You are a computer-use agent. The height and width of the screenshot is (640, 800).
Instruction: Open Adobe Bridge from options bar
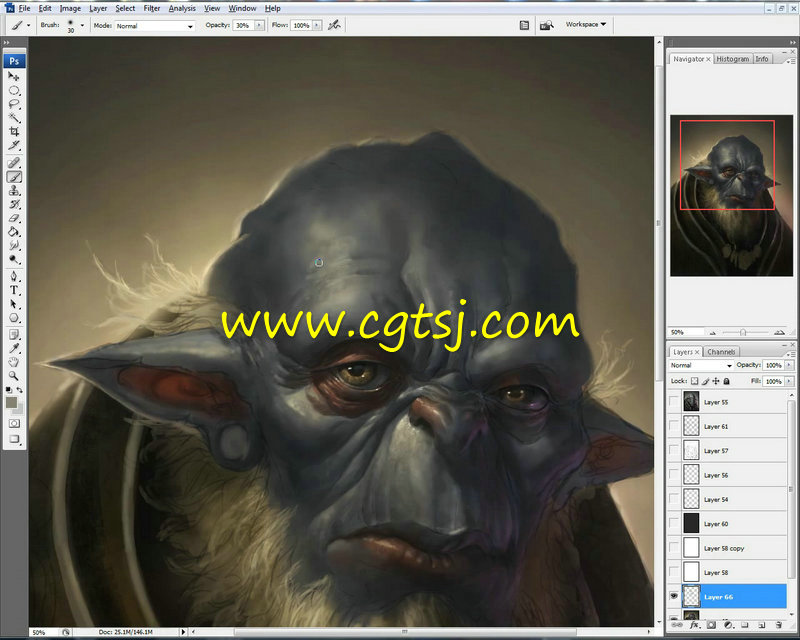point(546,25)
